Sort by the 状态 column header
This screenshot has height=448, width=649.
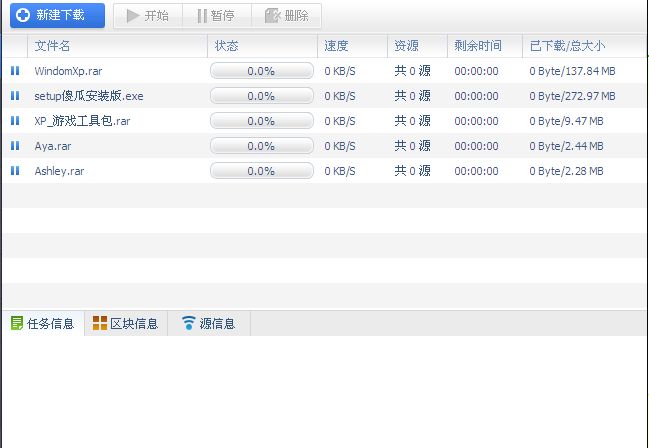[x=262, y=46]
